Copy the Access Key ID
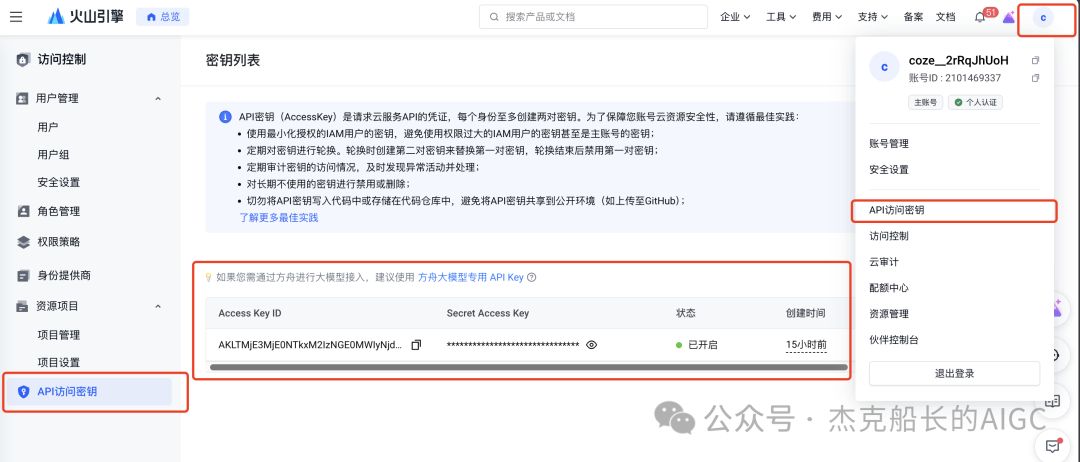 (x=415, y=345)
